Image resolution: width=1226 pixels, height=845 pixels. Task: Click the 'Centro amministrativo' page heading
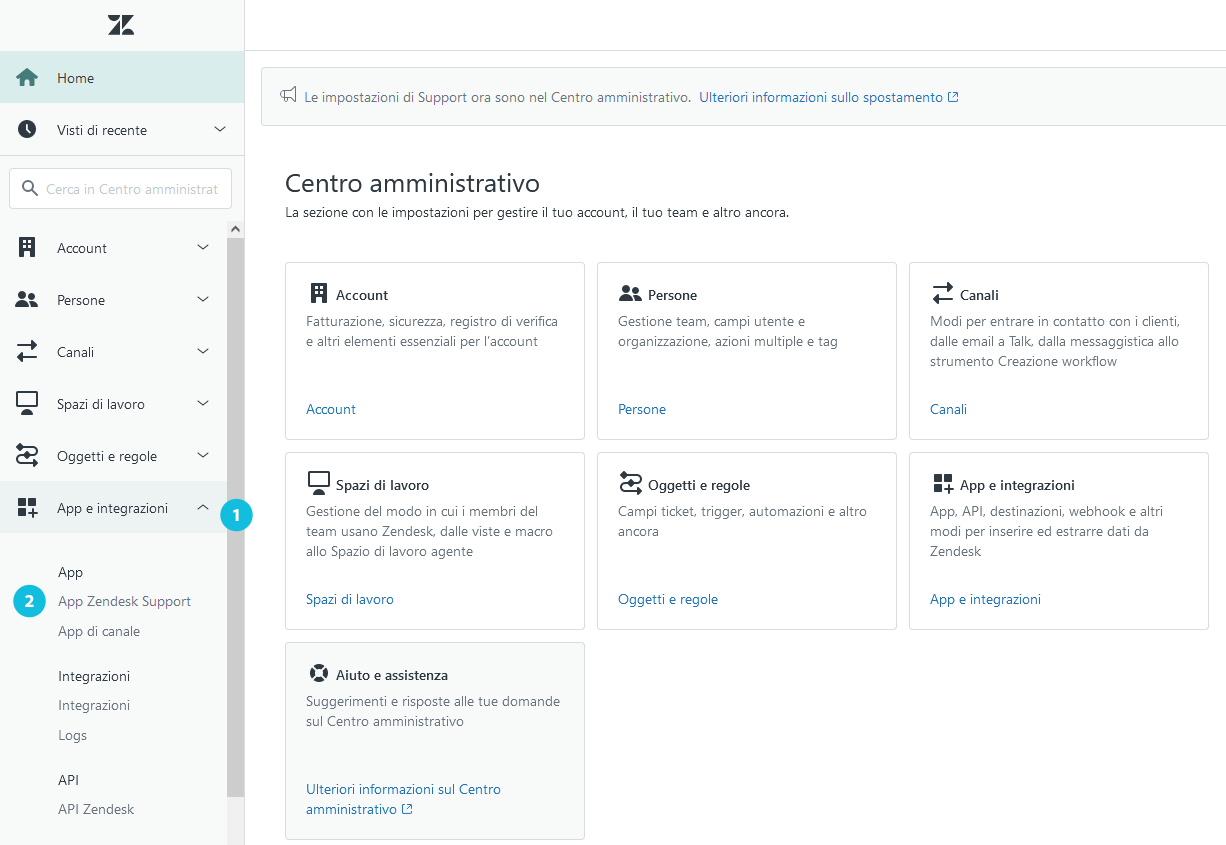coord(412,183)
